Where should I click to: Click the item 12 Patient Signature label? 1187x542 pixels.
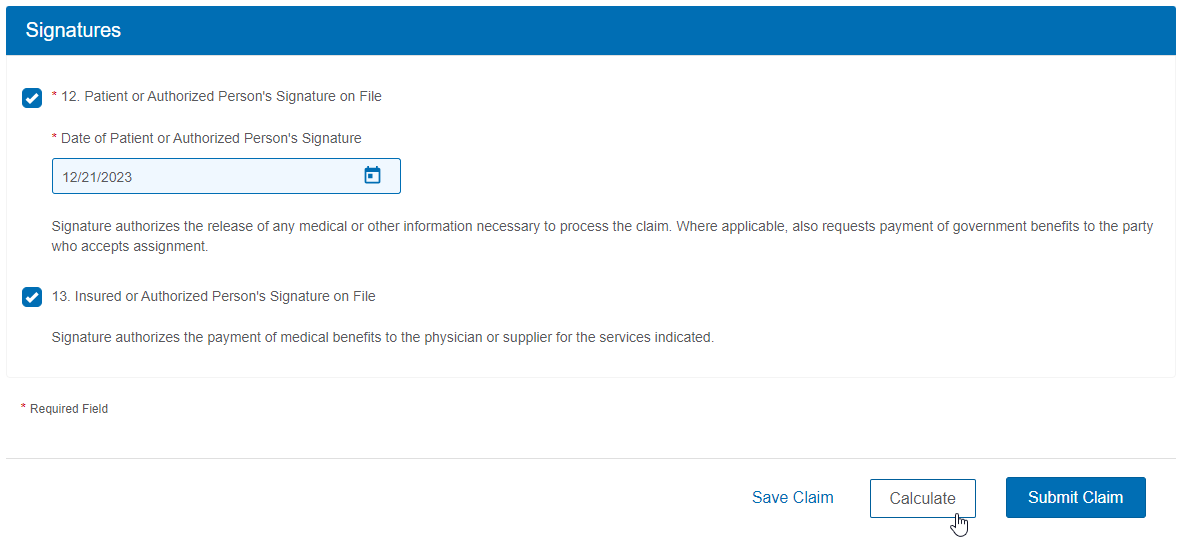pos(222,97)
